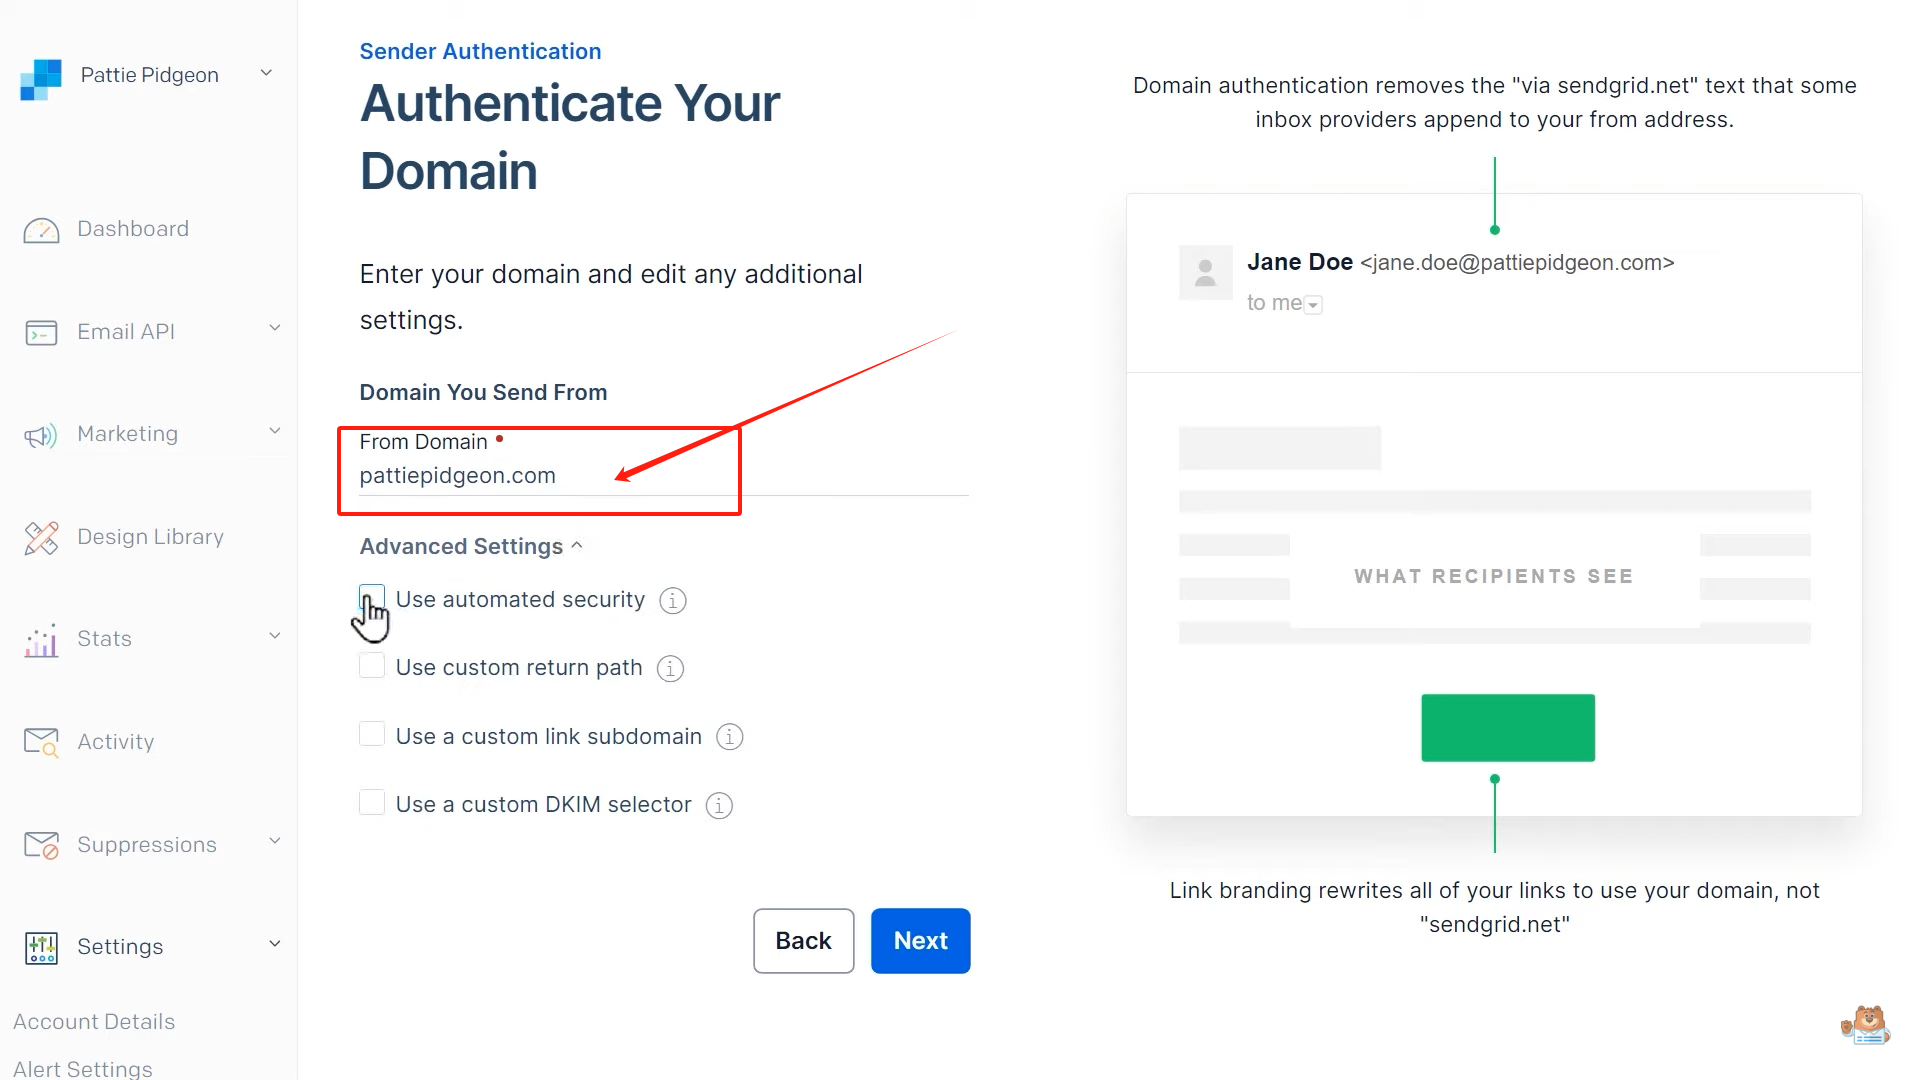Image resolution: width=1920 pixels, height=1080 pixels.
Task: Expand the Pattie Pidgeon account menu
Action: click(266, 73)
